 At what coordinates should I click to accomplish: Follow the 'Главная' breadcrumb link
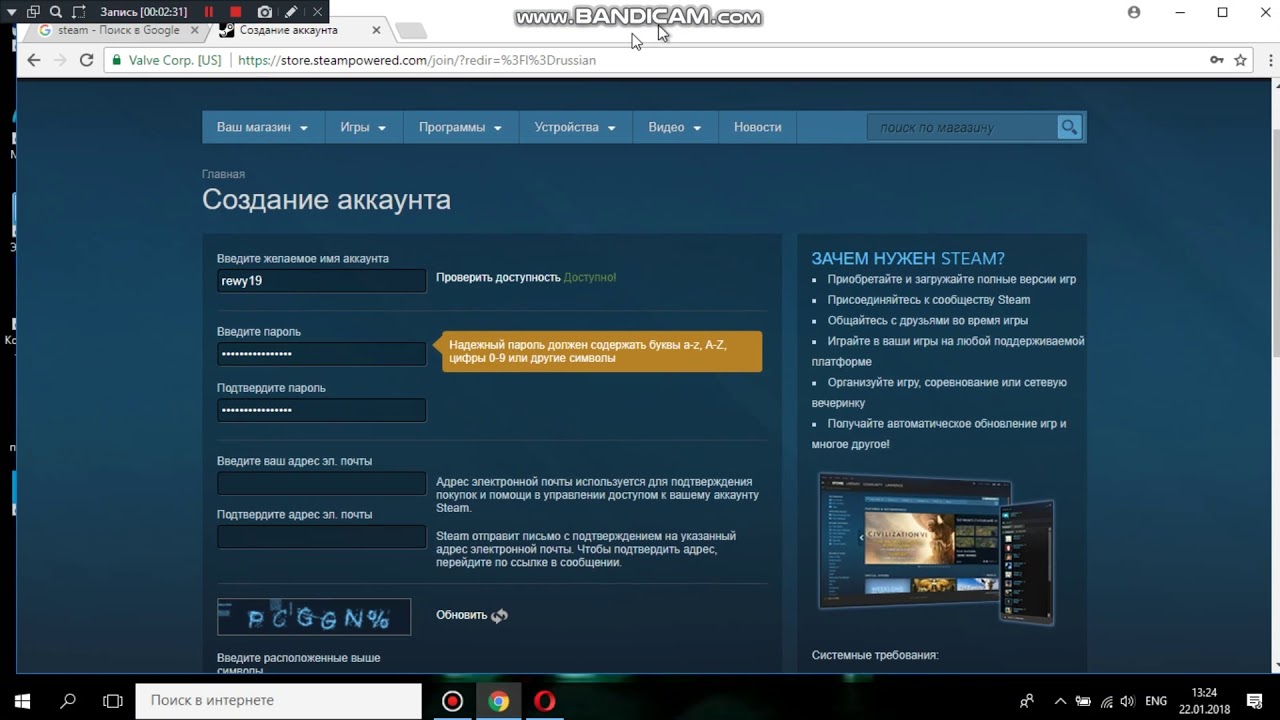223,174
